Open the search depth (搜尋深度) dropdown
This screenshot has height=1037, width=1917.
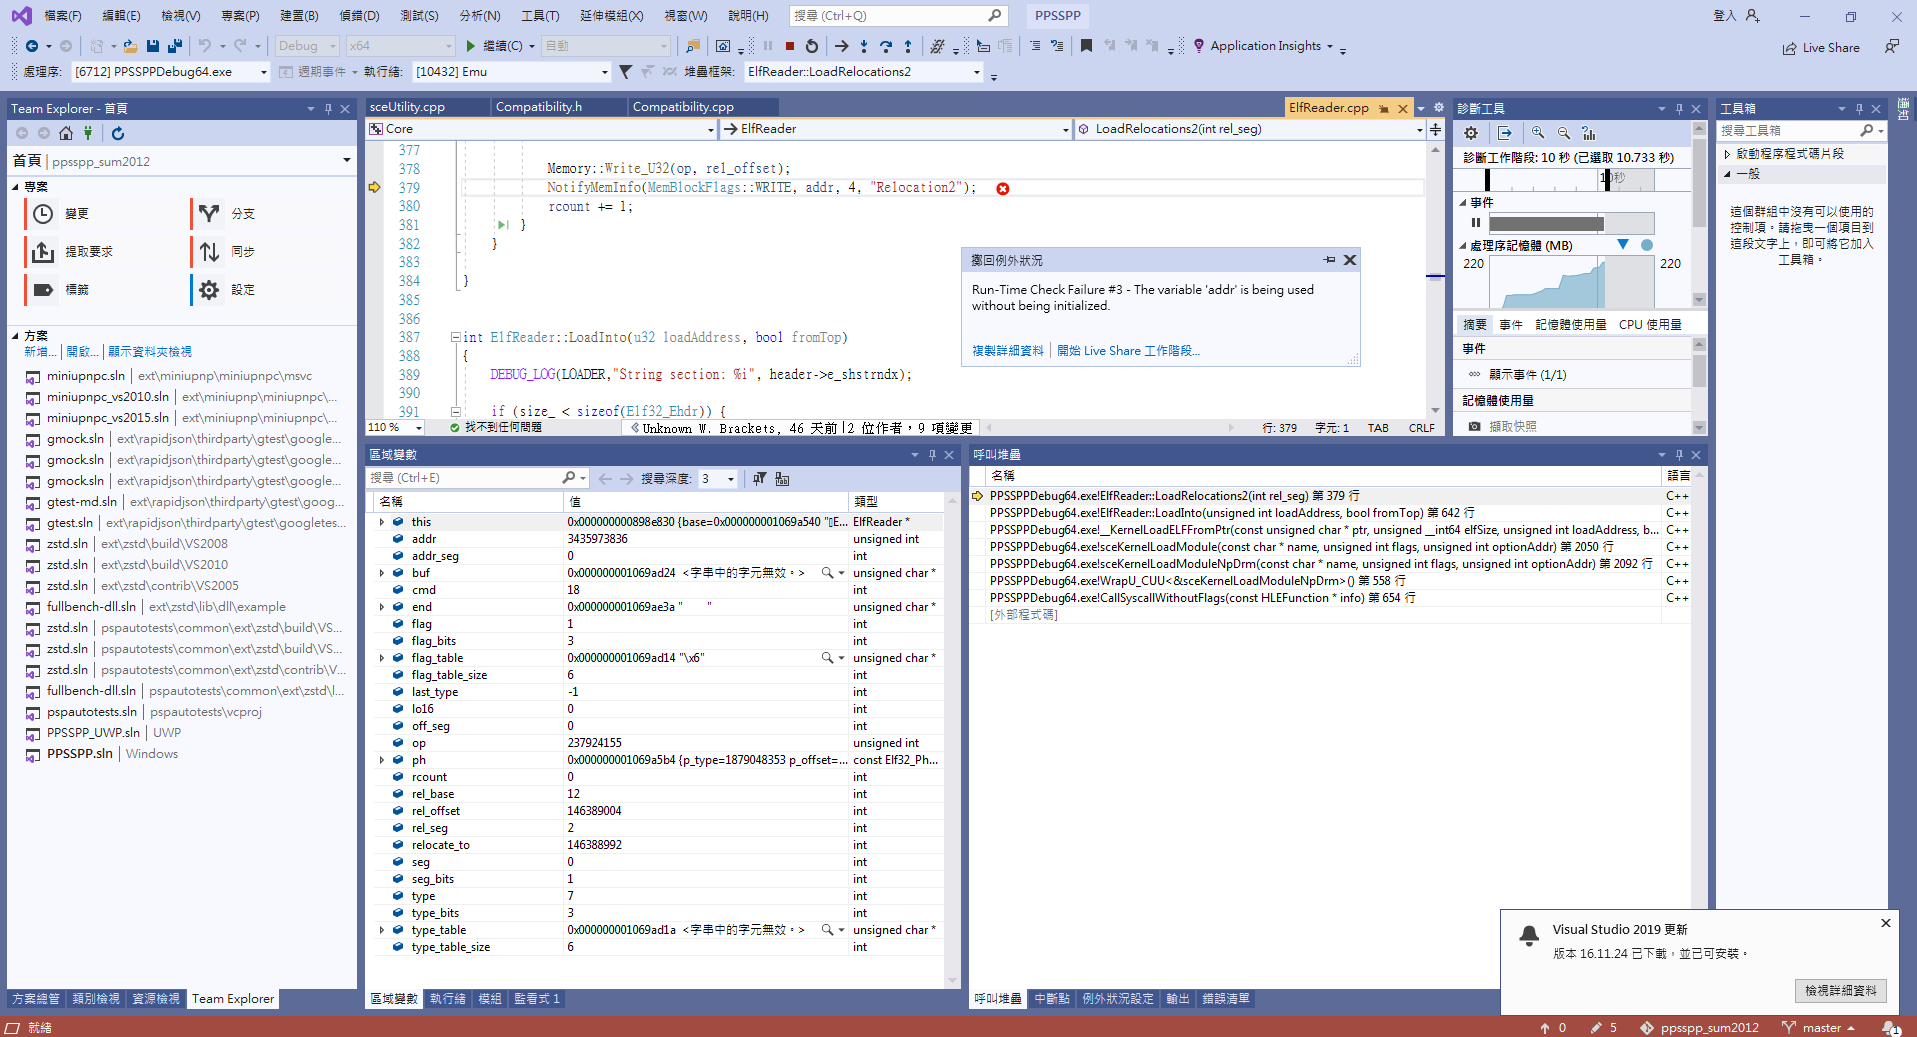click(x=731, y=479)
